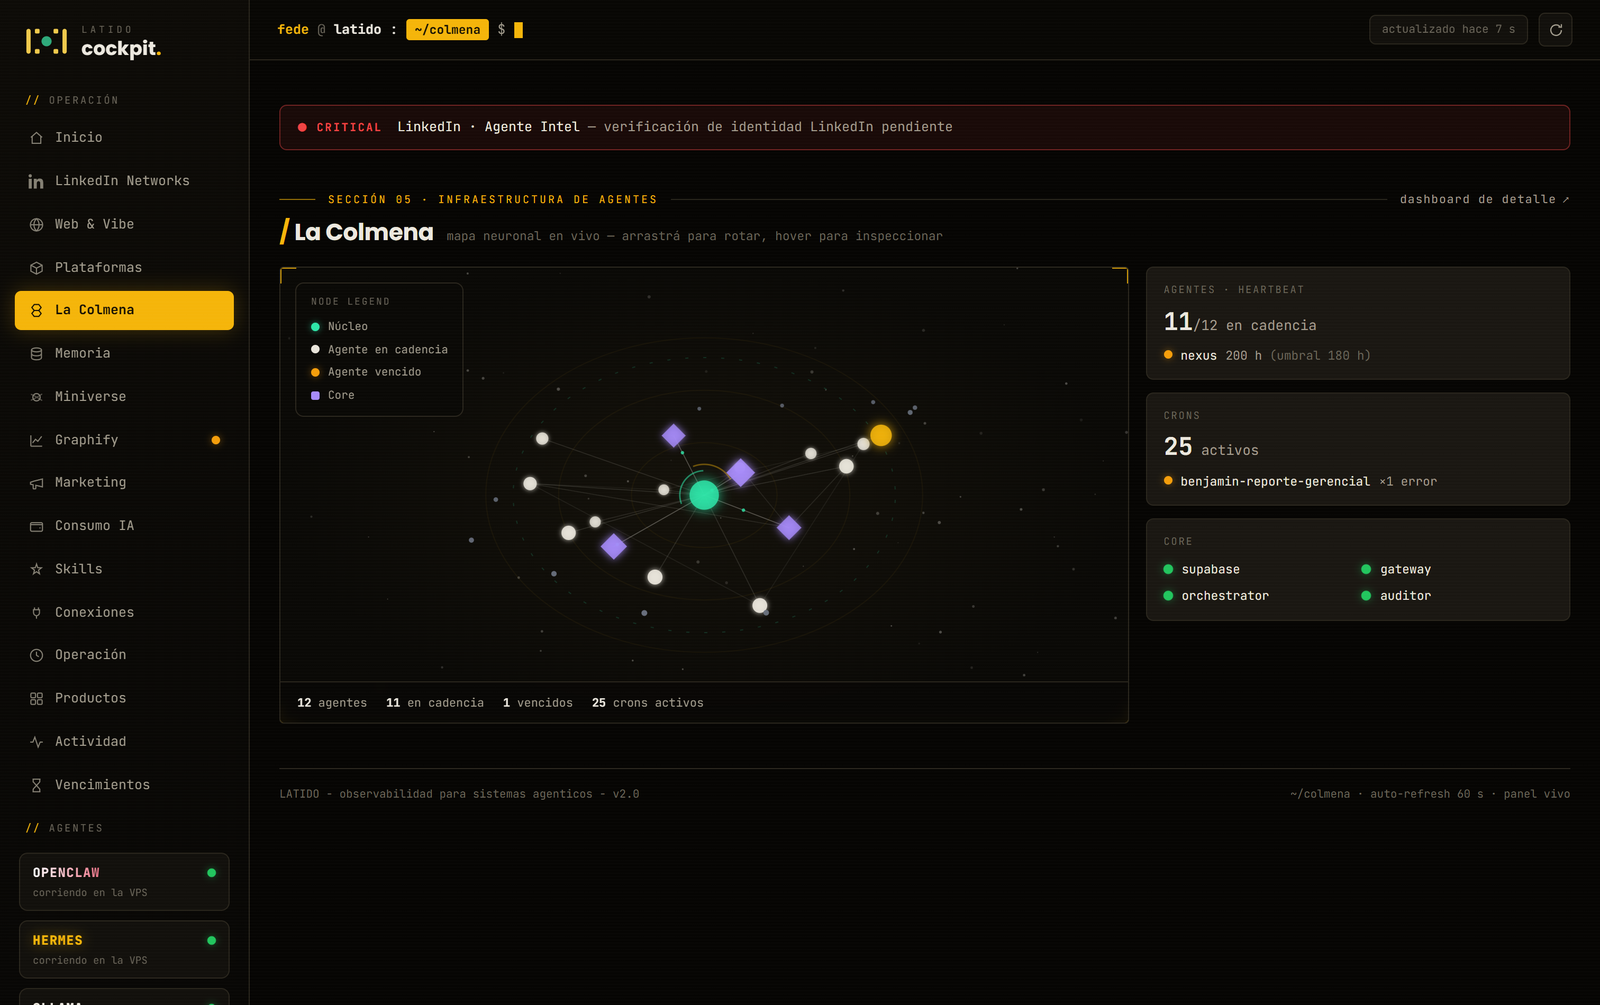Viewport: 1600px width, 1005px height.
Task: Click the Consumo IA card icon
Action: (36, 526)
